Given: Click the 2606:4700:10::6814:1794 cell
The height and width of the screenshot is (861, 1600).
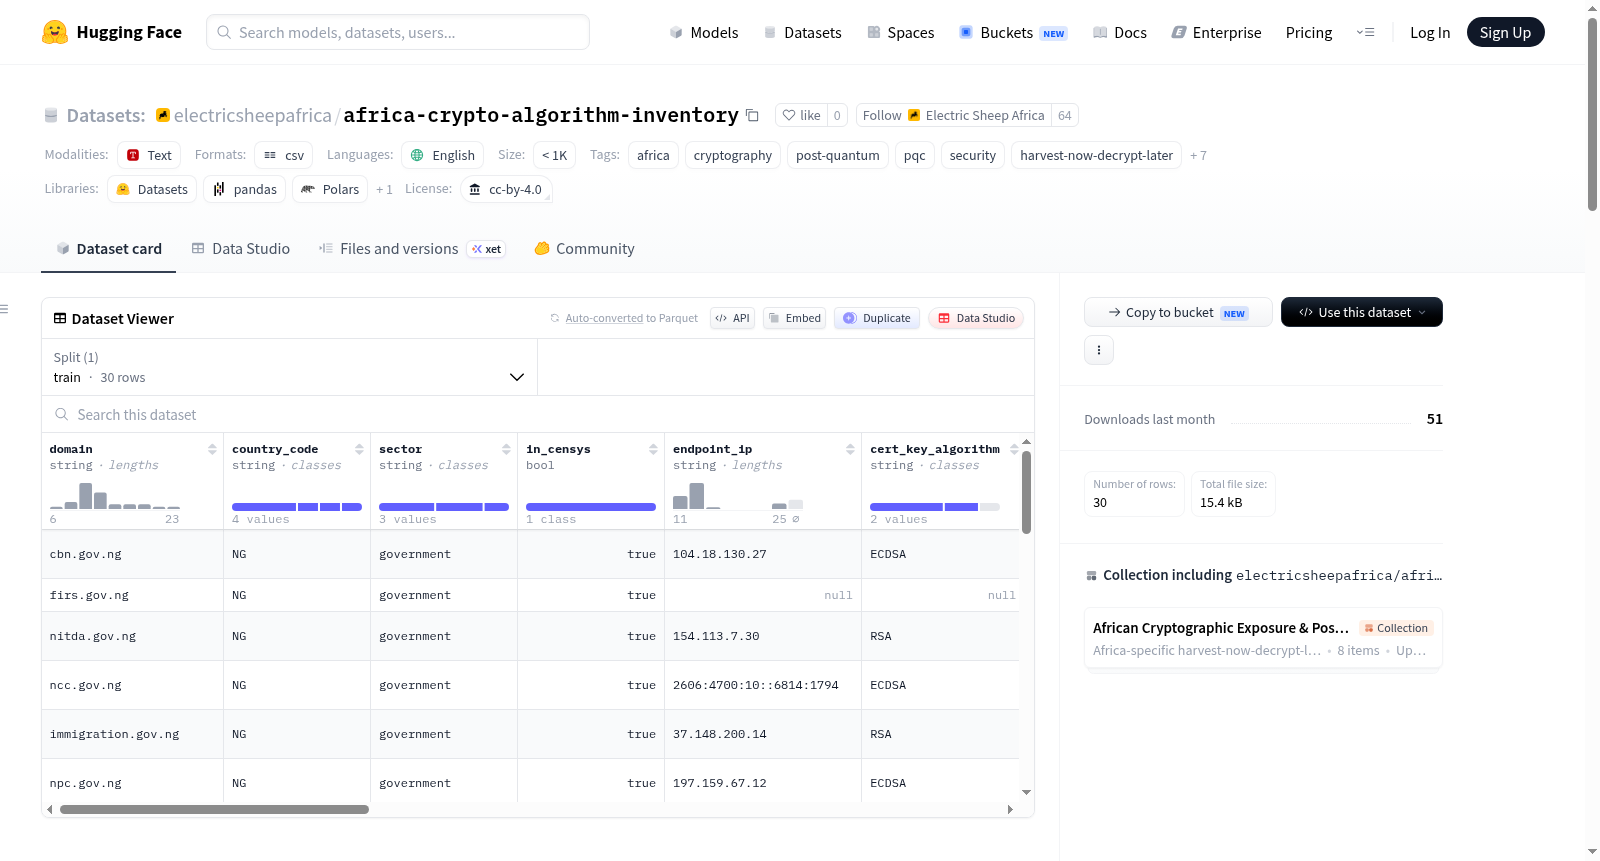Looking at the screenshot, I should click(x=763, y=685).
